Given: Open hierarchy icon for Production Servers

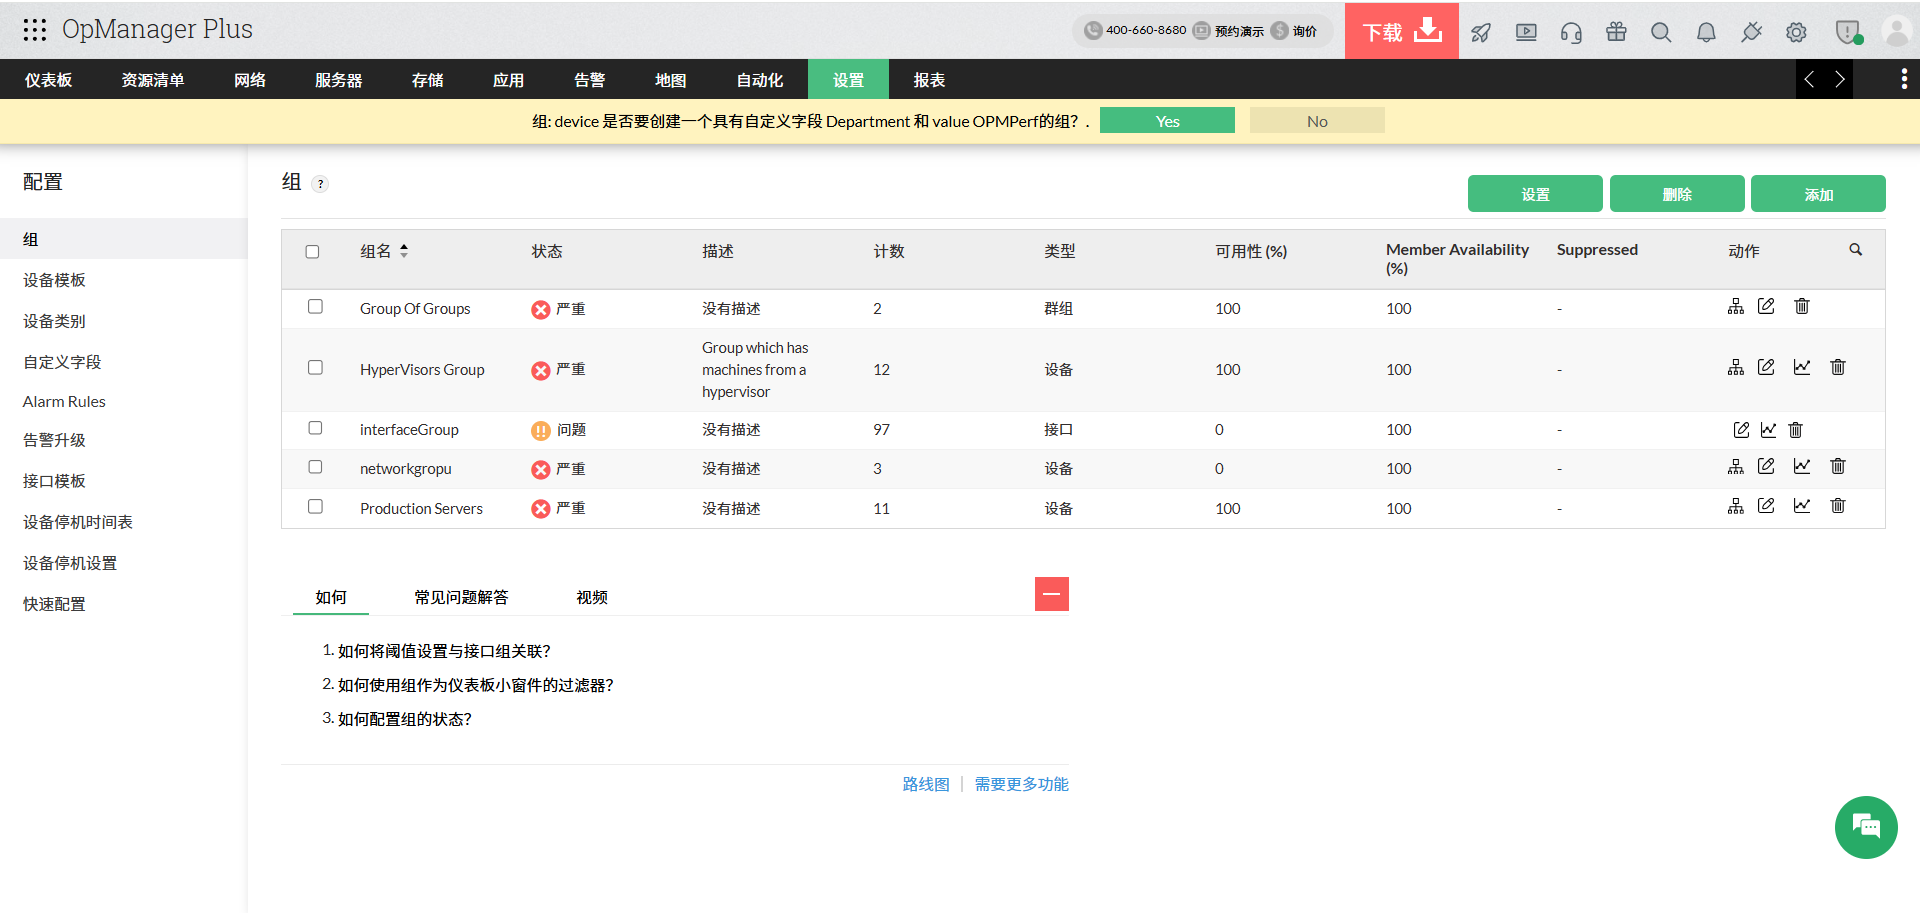Looking at the screenshot, I should 1735,507.
